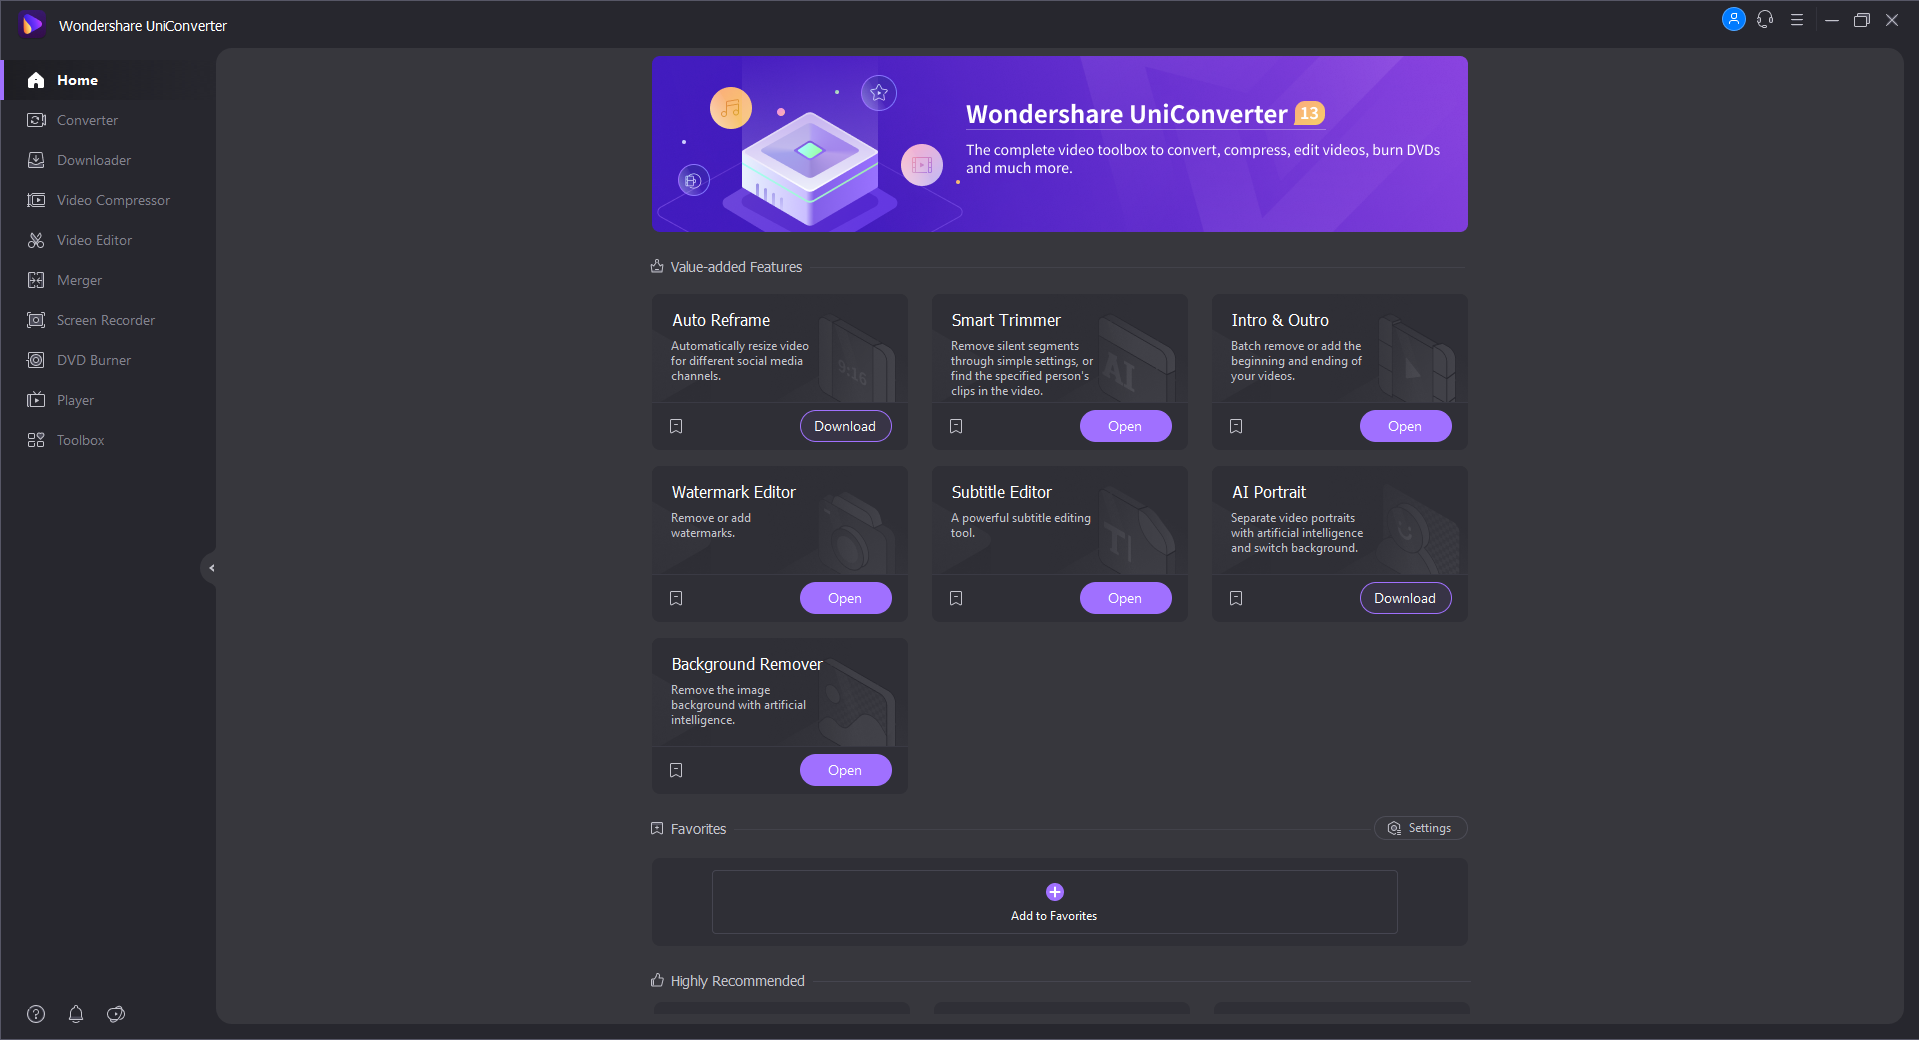Image resolution: width=1919 pixels, height=1040 pixels.
Task: Bookmark Auto Reframe as favorite
Action: 676,426
